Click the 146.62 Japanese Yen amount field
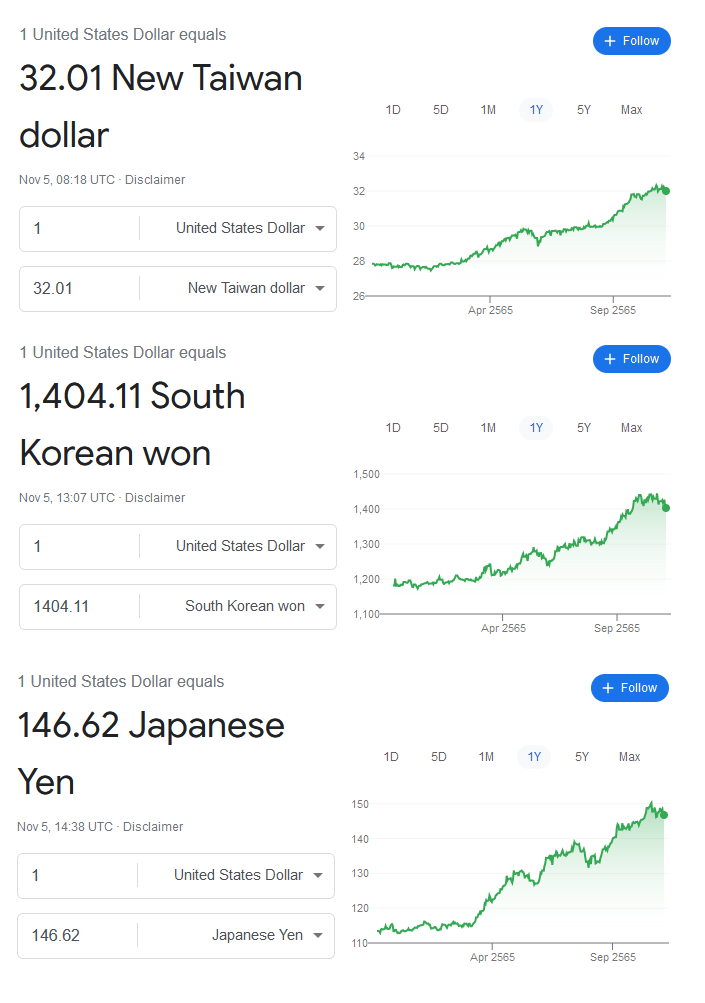The width and height of the screenshot is (705, 1003). (x=78, y=935)
